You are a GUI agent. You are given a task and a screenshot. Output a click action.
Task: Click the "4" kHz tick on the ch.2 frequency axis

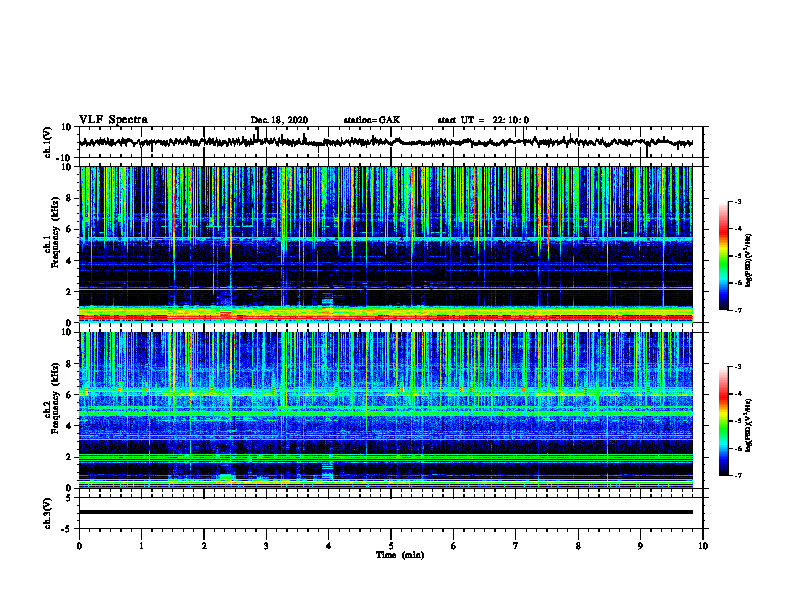click(70, 426)
